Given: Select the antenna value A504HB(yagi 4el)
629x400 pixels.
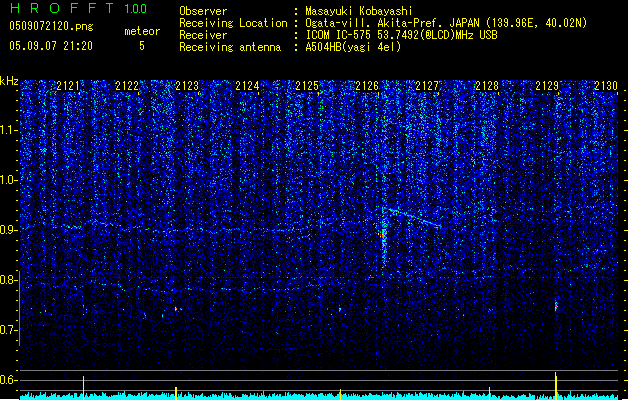Looking at the screenshot, I should pyautogui.click(x=353, y=47).
